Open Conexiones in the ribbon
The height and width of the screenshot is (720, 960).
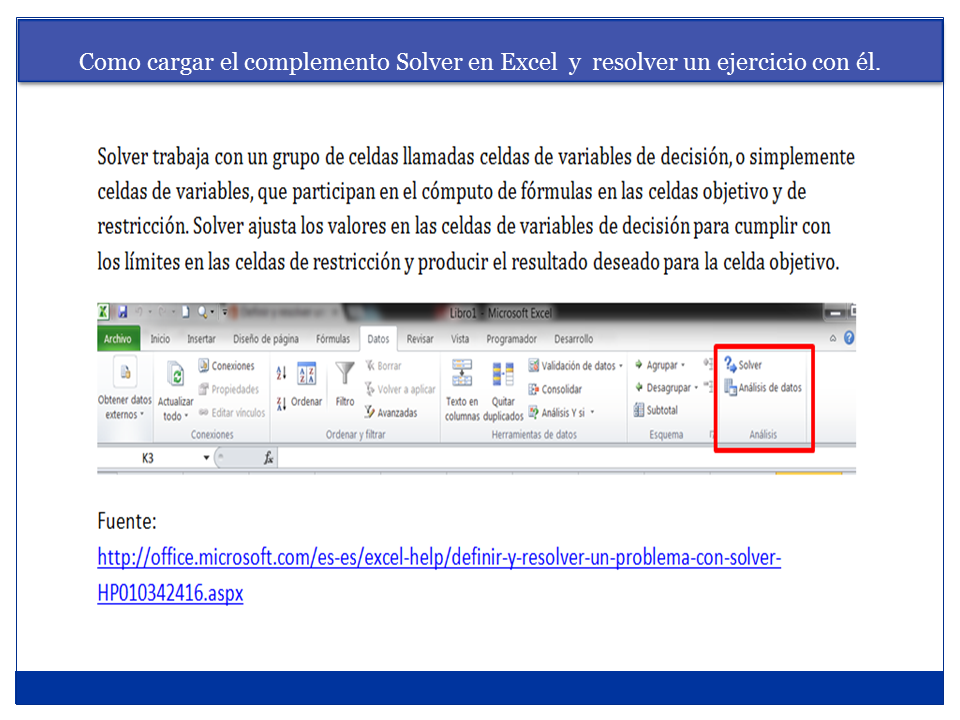226,366
